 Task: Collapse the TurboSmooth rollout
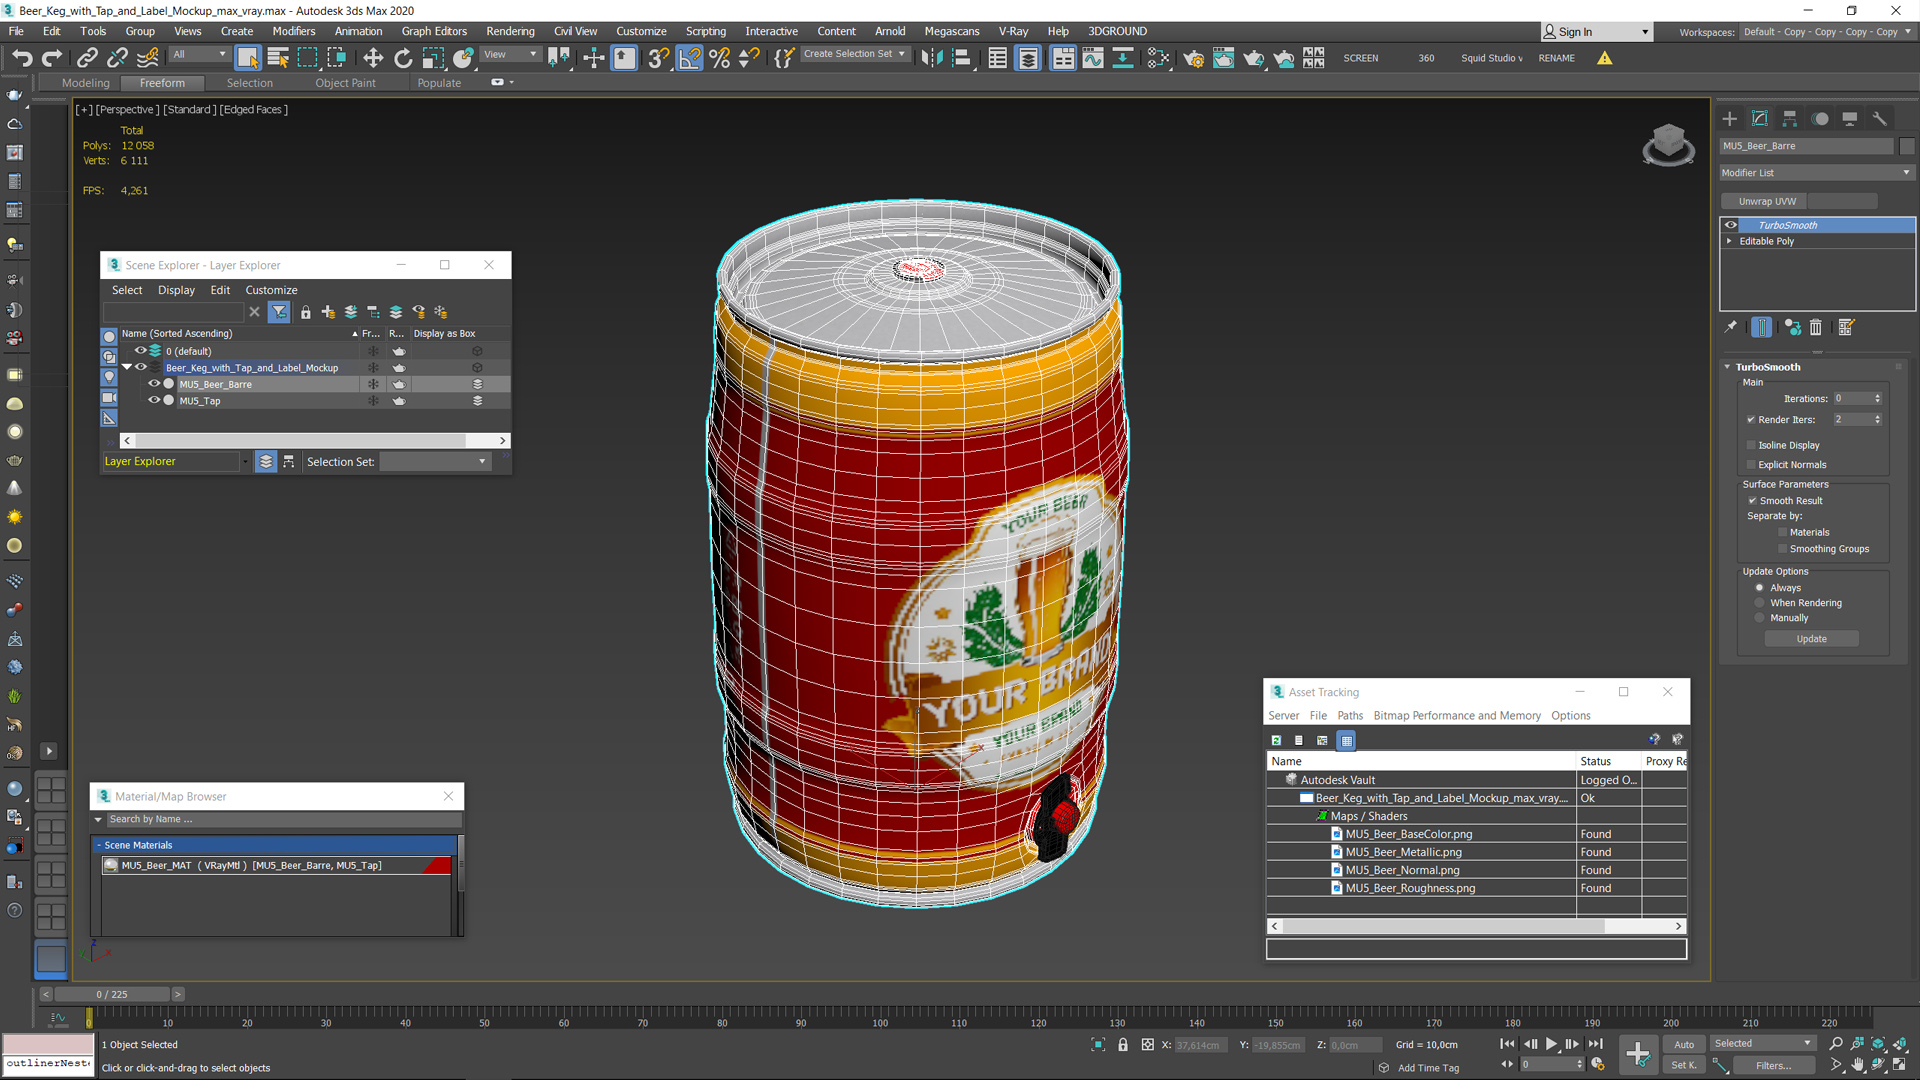[1727, 367]
